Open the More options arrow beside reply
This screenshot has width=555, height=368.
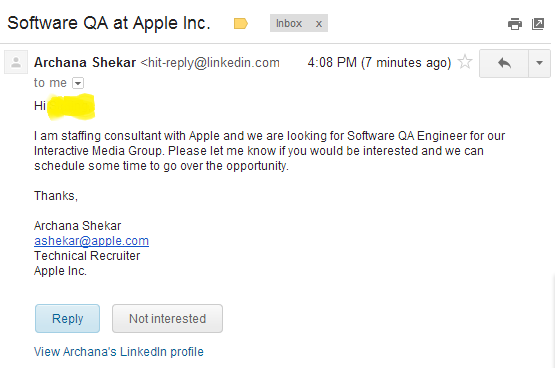(539, 63)
